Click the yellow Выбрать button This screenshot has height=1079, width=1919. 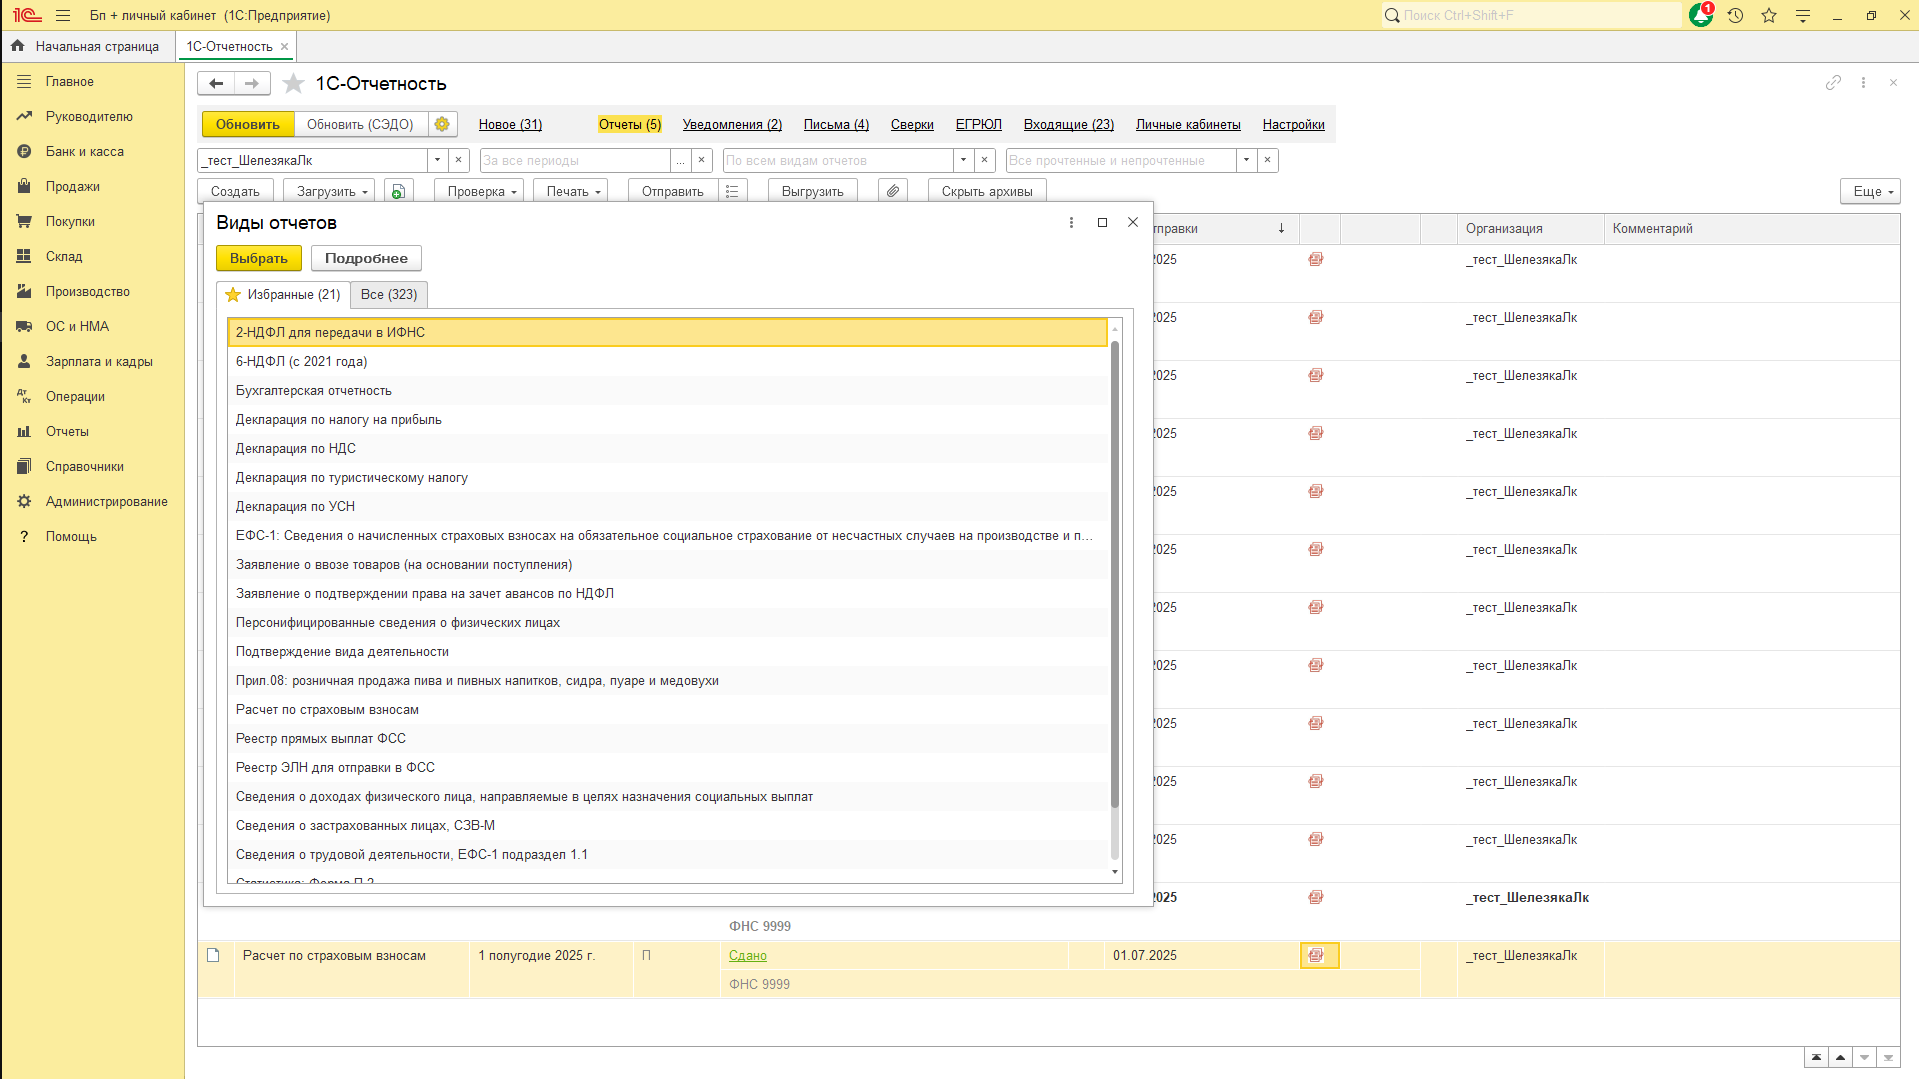click(259, 258)
